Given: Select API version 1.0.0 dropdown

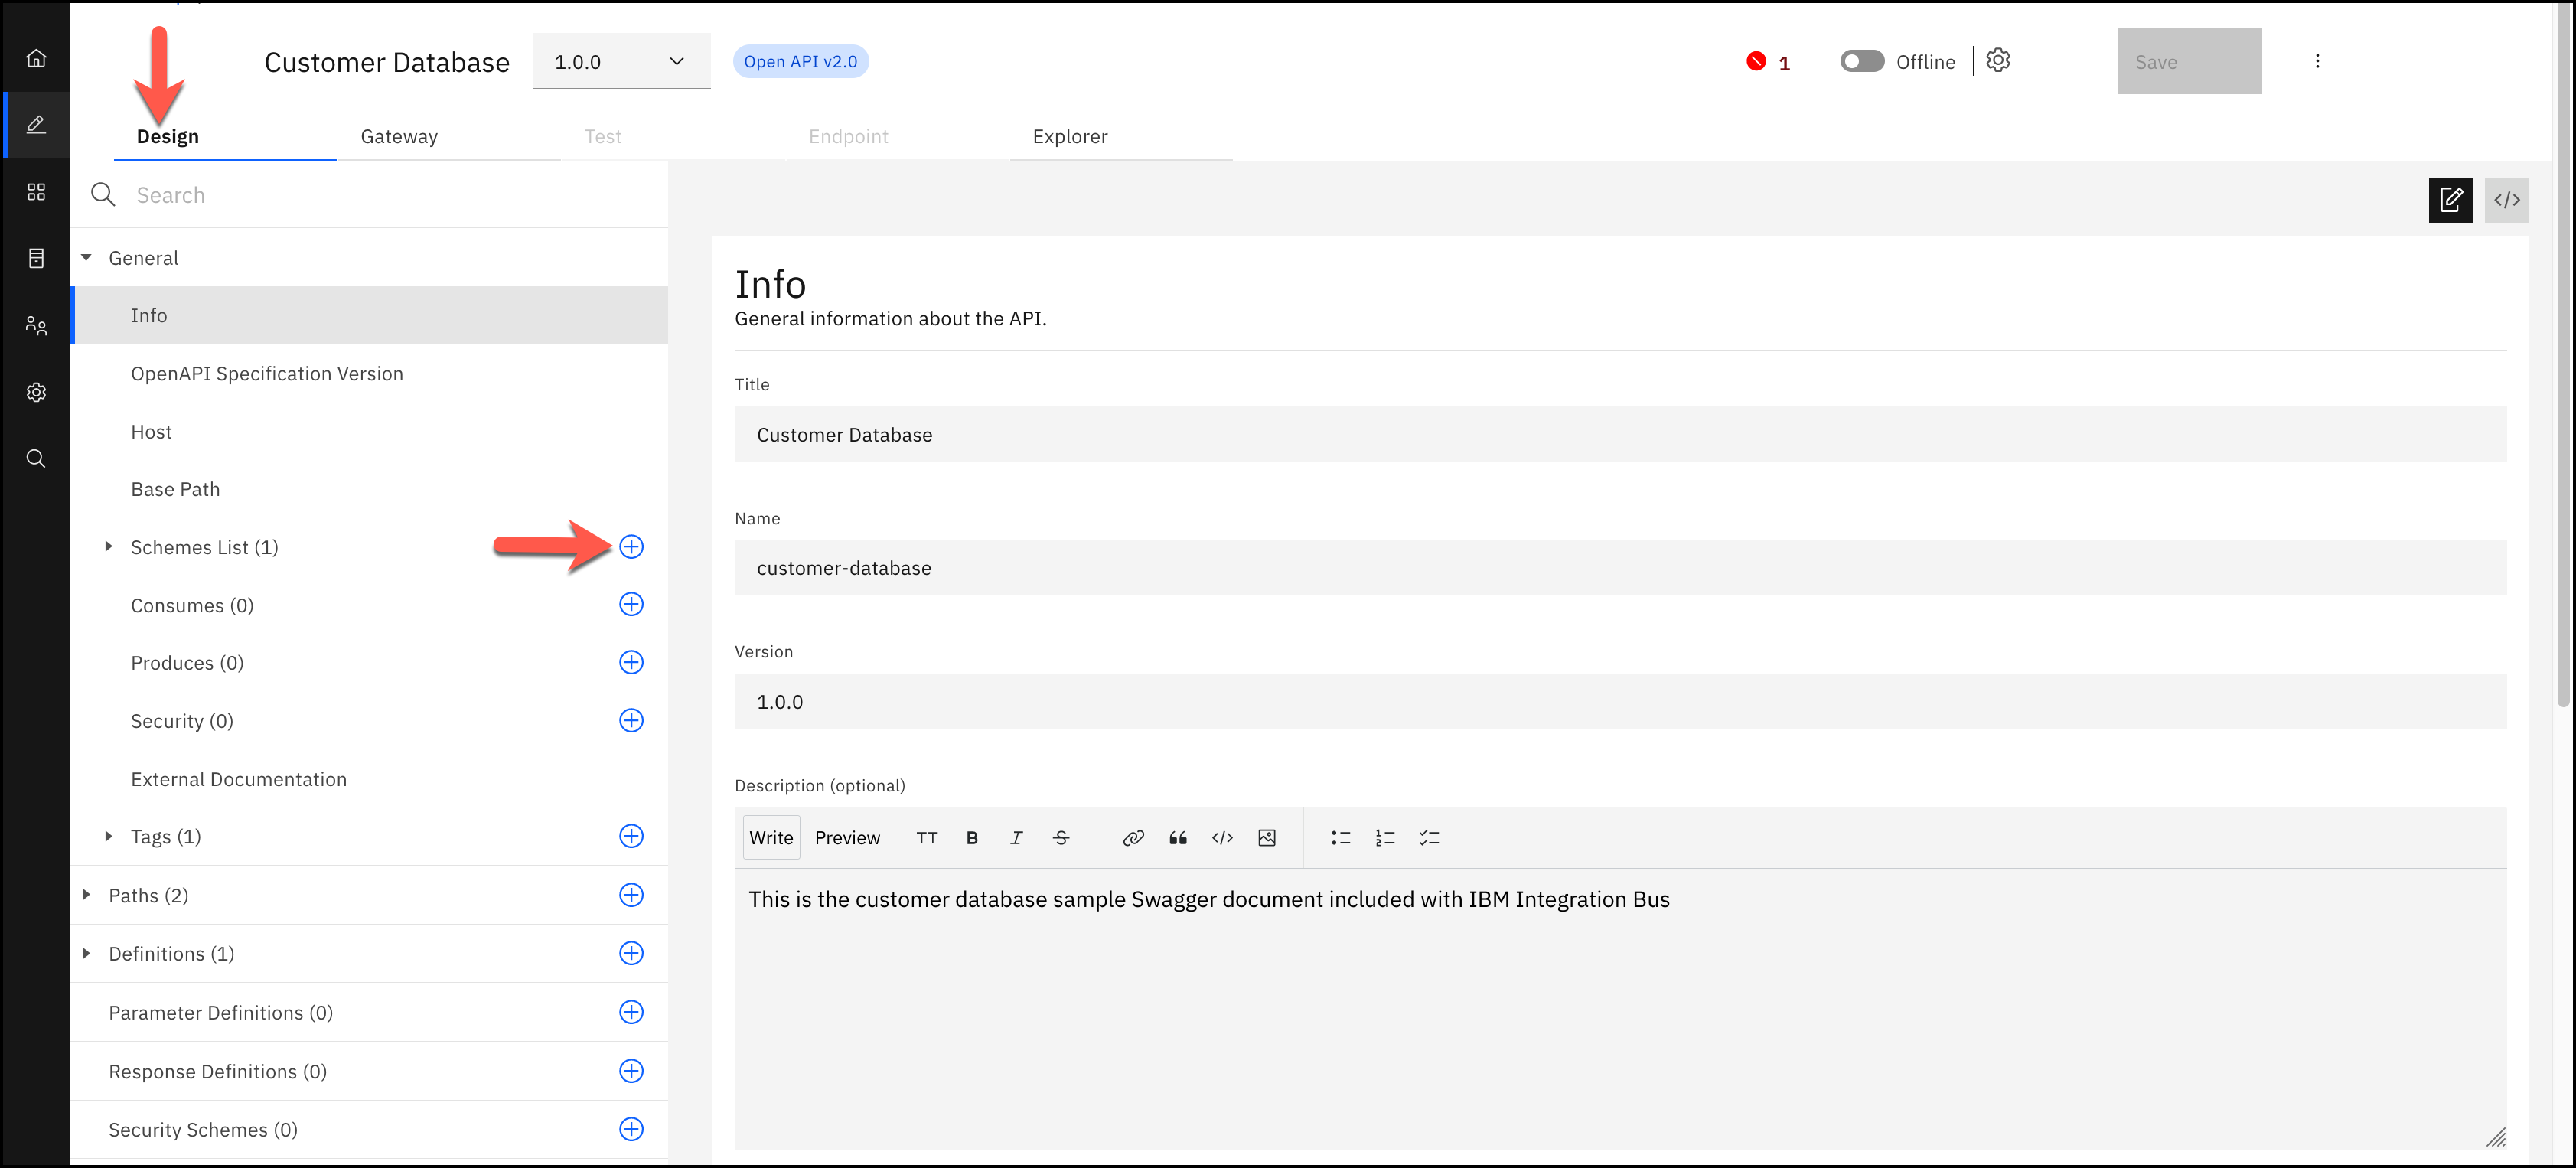Looking at the screenshot, I should click(x=618, y=60).
